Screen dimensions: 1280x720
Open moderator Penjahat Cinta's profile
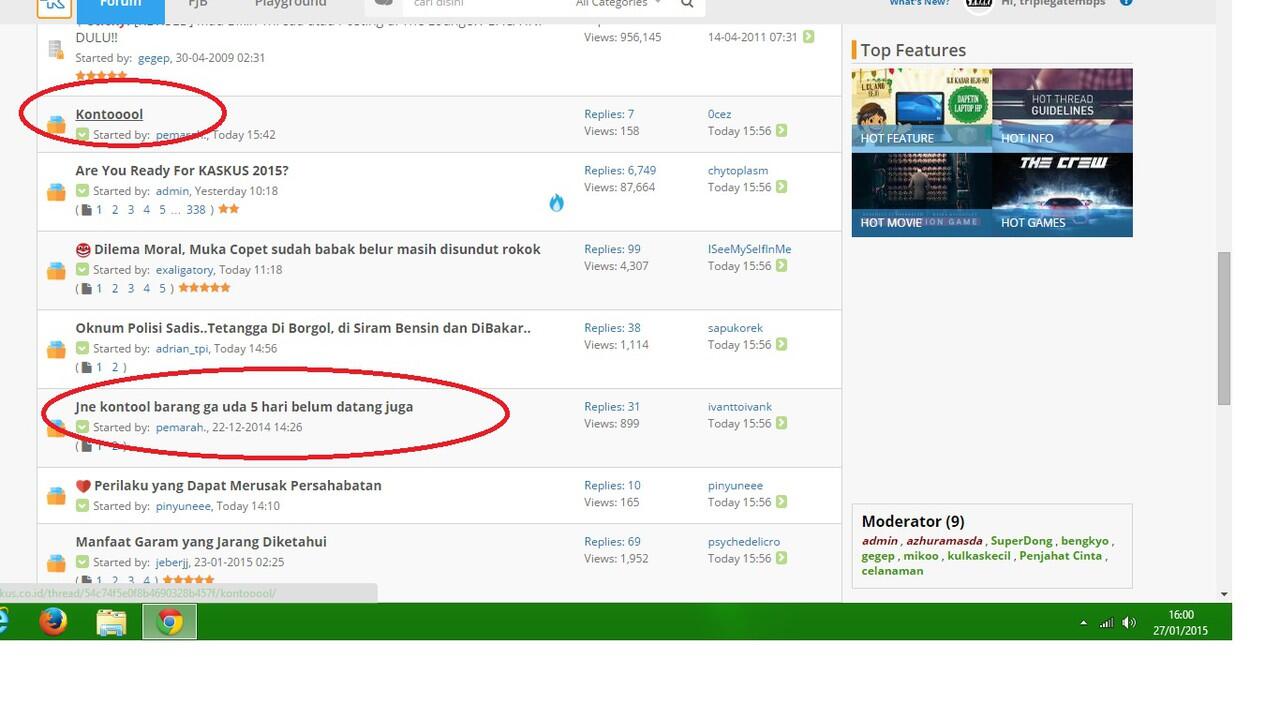[1060, 556]
